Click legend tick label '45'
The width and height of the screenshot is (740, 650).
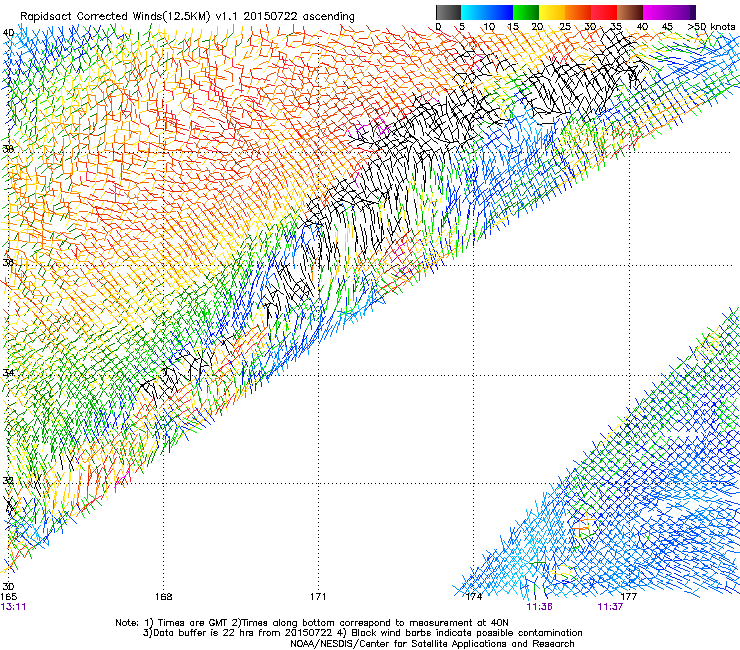pos(667,27)
